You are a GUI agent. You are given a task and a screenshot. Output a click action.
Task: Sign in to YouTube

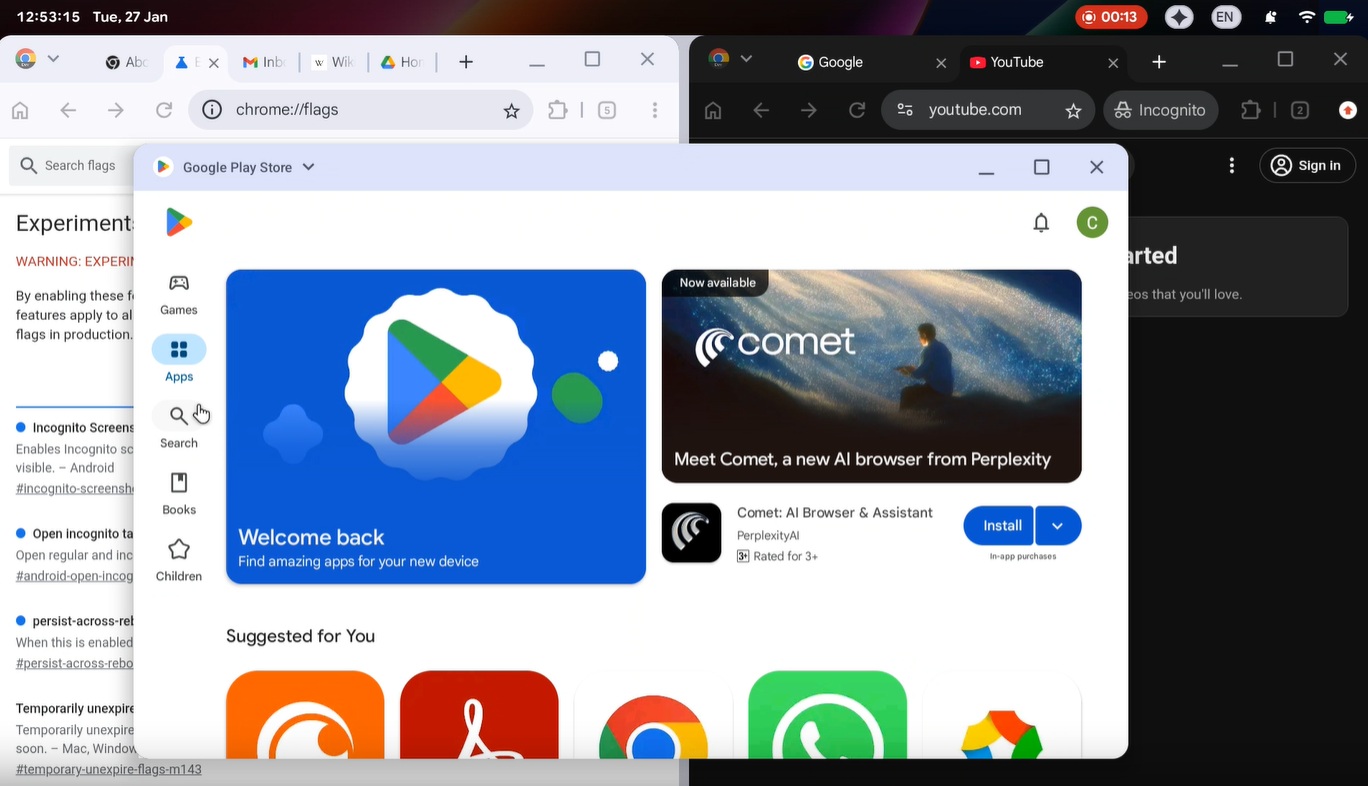coord(1307,165)
